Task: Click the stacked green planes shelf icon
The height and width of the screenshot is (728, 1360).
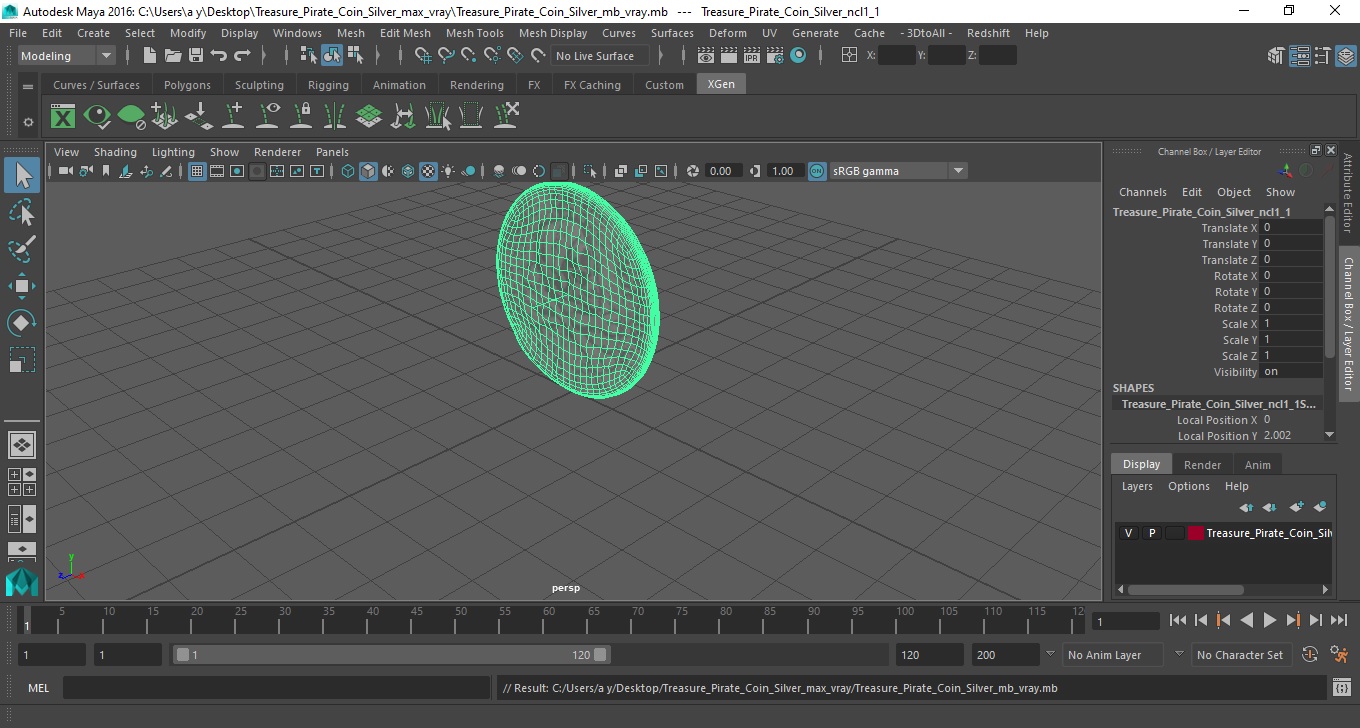Action: [x=369, y=117]
